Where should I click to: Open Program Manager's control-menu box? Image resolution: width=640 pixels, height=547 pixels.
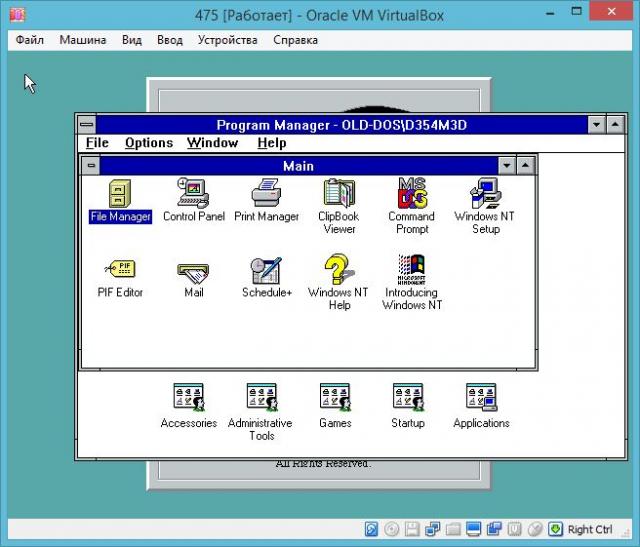coord(87,125)
